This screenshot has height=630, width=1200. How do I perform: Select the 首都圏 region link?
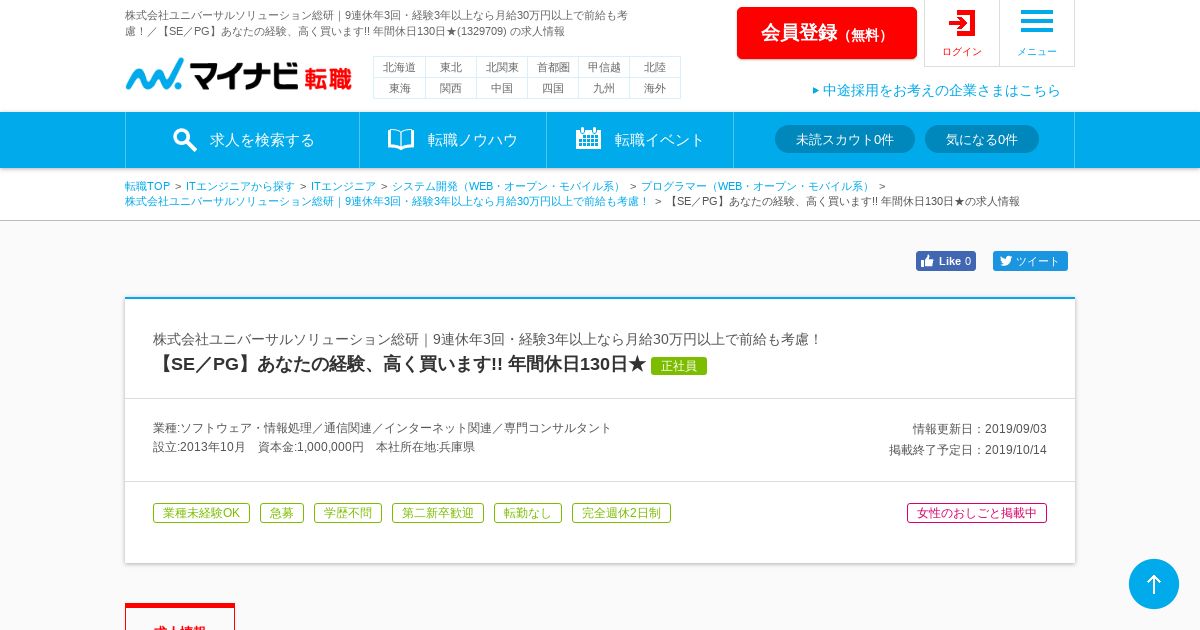pyautogui.click(x=553, y=67)
